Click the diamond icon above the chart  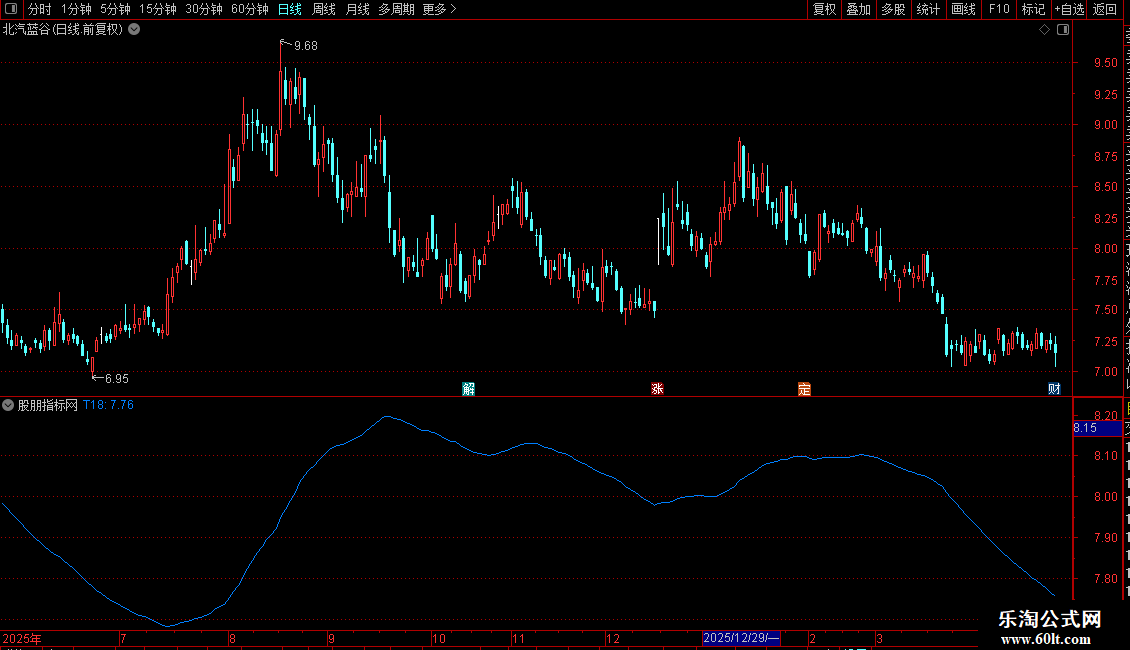(1044, 30)
